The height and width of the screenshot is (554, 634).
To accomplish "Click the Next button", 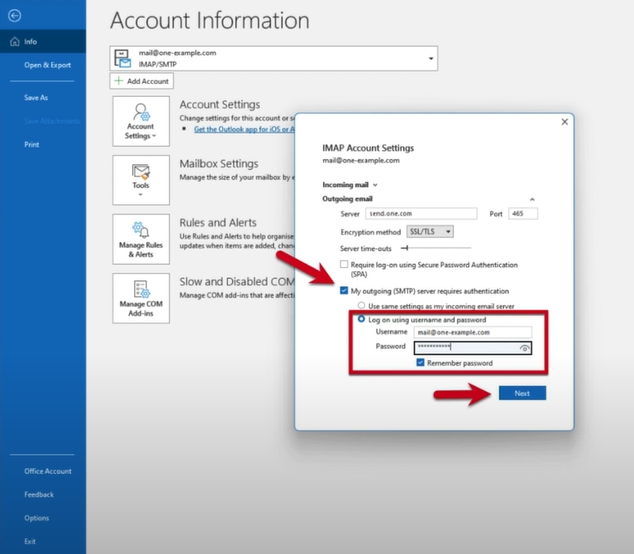I will (522, 393).
